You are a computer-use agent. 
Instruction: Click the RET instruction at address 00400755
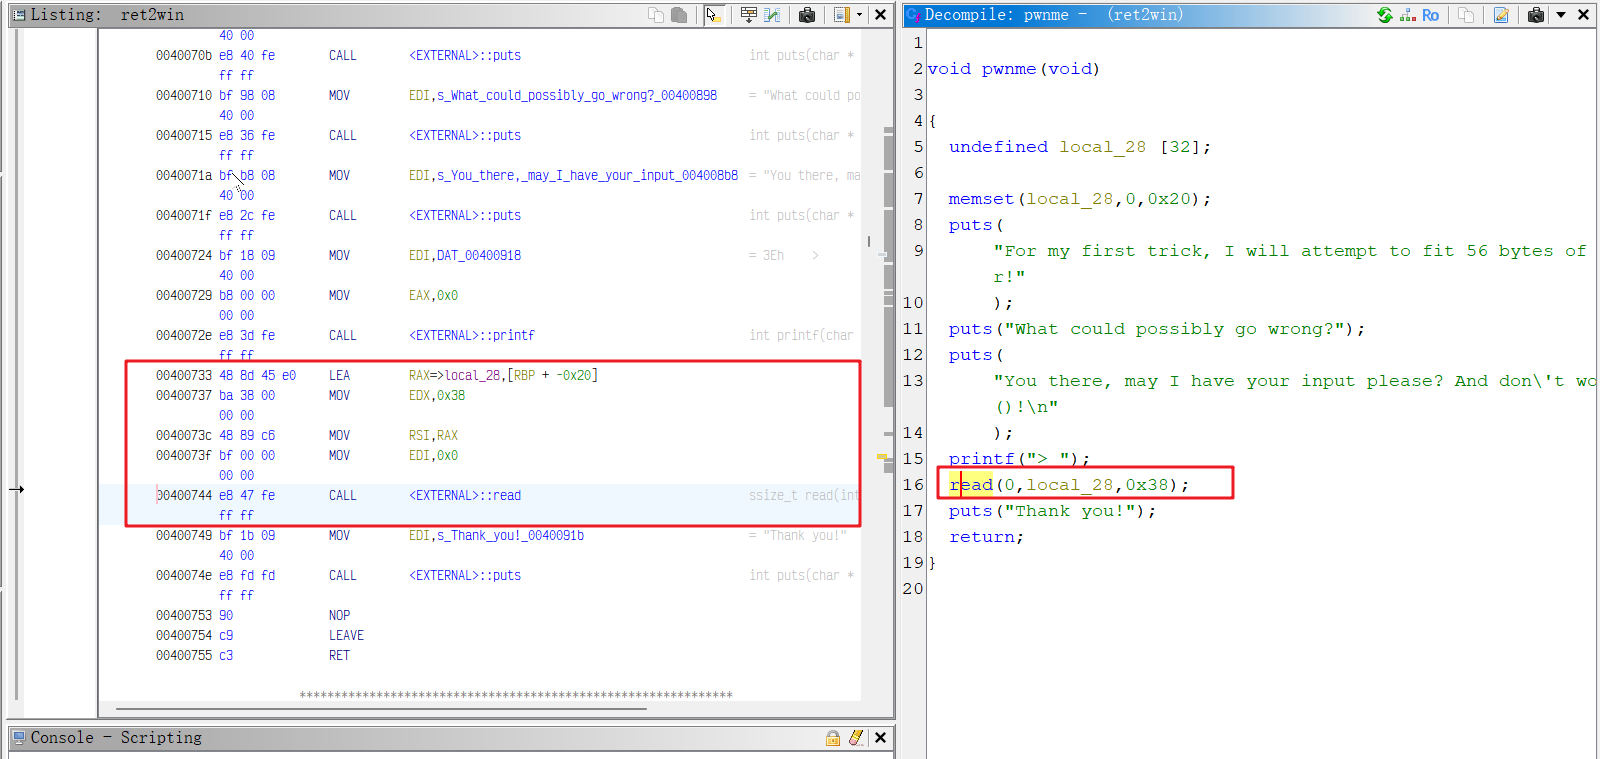(x=339, y=656)
